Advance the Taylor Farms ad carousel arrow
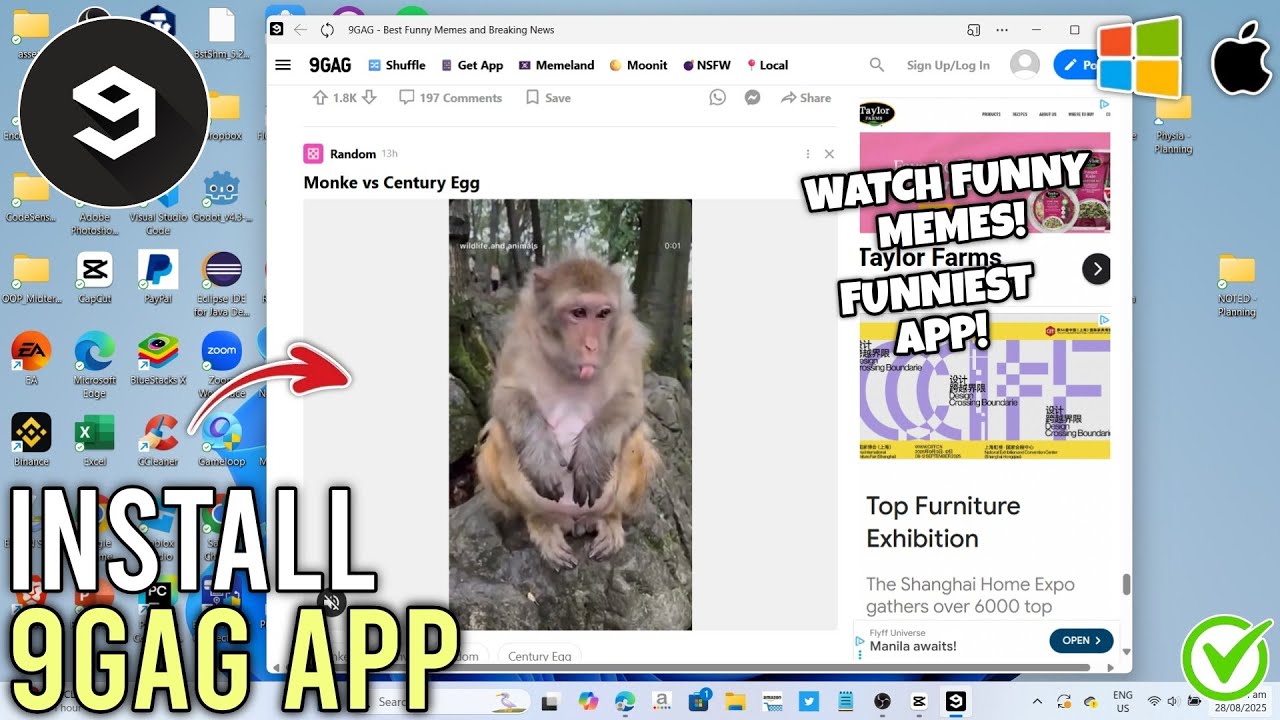This screenshot has height=720, width=1280. tap(1097, 268)
